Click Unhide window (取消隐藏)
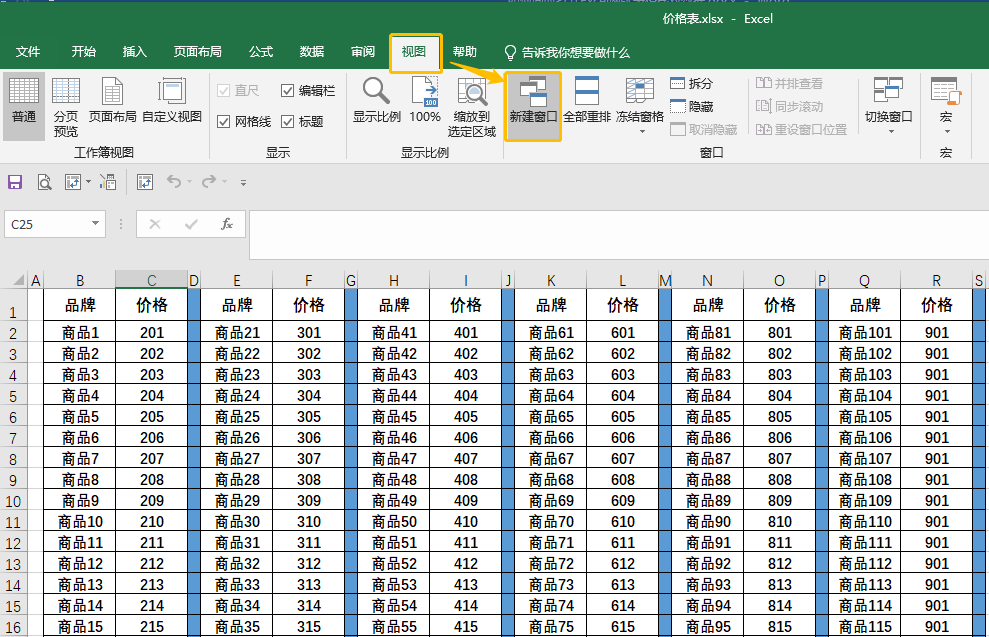This screenshot has height=637, width=989. click(x=704, y=129)
